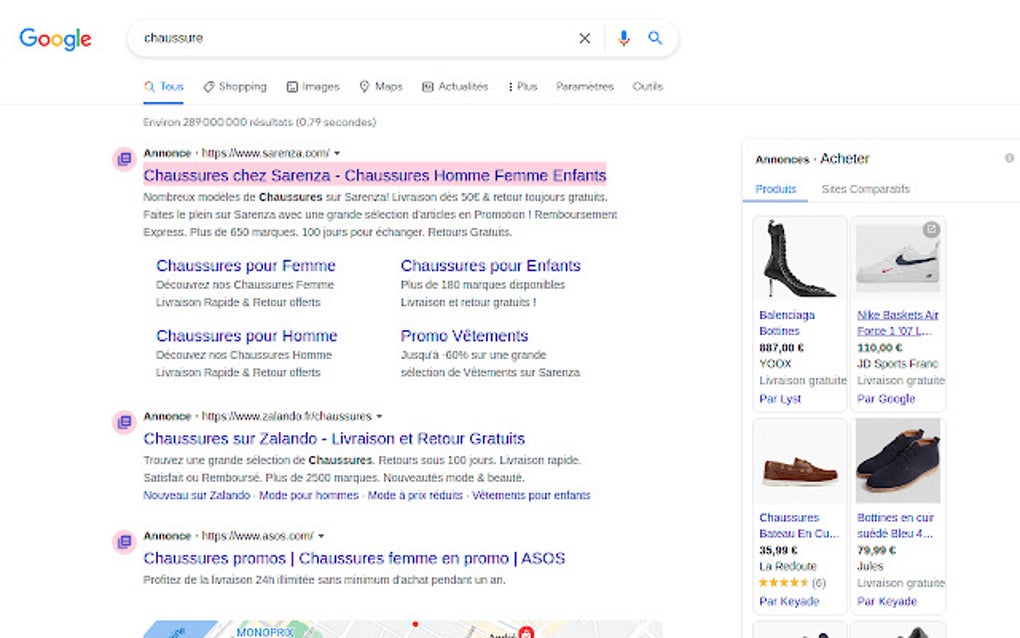The width and height of the screenshot is (1020, 638).
Task: Click the ad badge icon beside Zalando result
Action: pyautogui.click(x=124, y=422)
